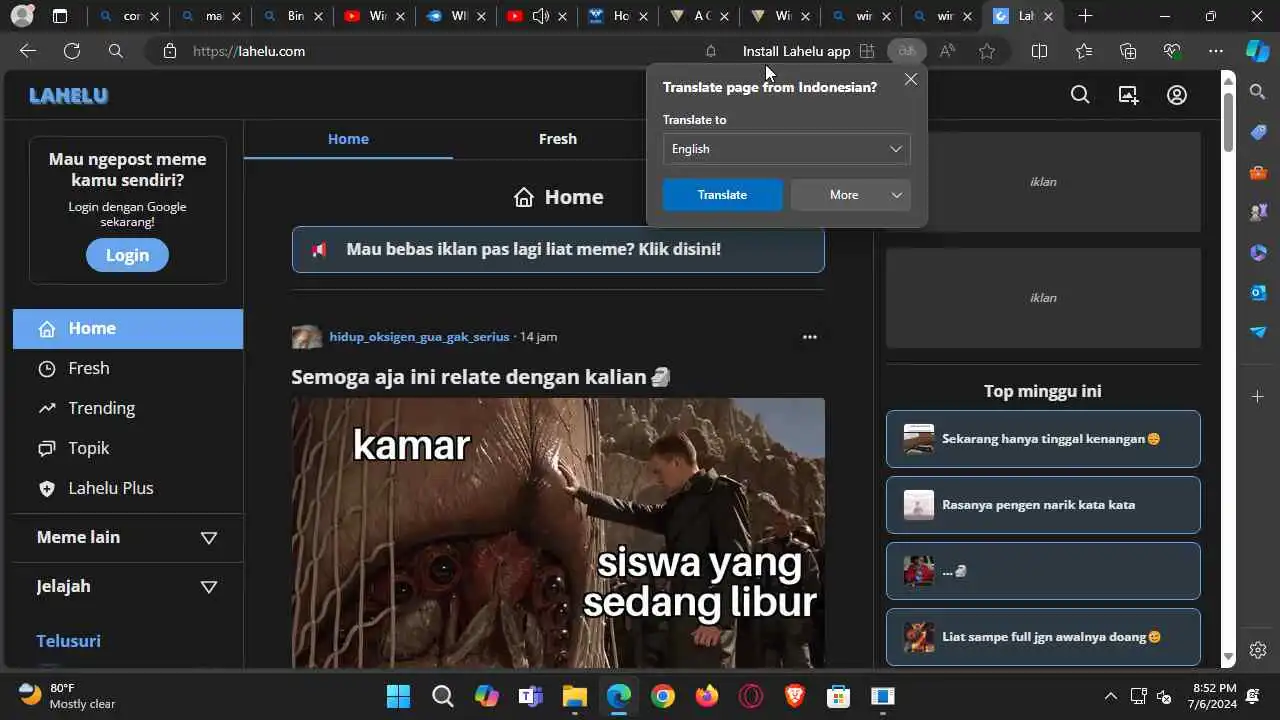Open browser essentials heart icon
Viewport: 1280px width, 720px height.
click(x=1172, y=51)
